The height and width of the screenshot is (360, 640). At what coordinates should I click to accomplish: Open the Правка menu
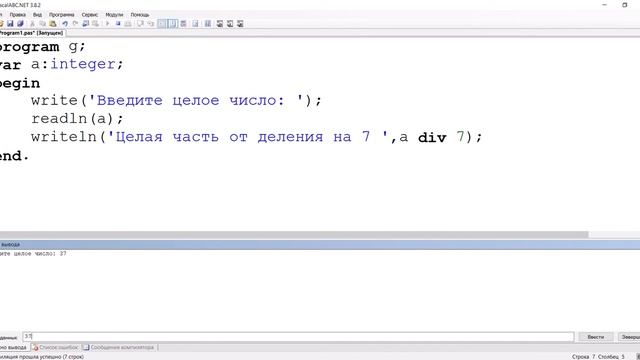18,15
